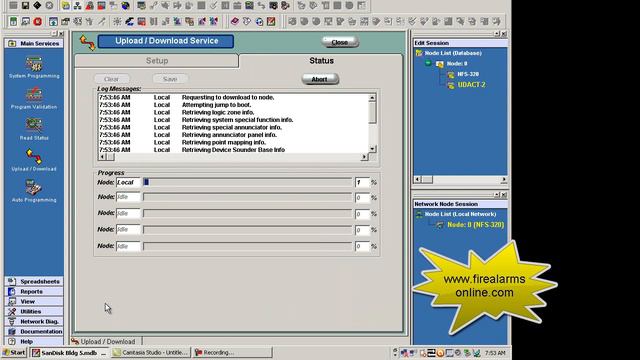
Task: Click the percent field showing 1
Action: pyautogui.click(x=362, y=182)
